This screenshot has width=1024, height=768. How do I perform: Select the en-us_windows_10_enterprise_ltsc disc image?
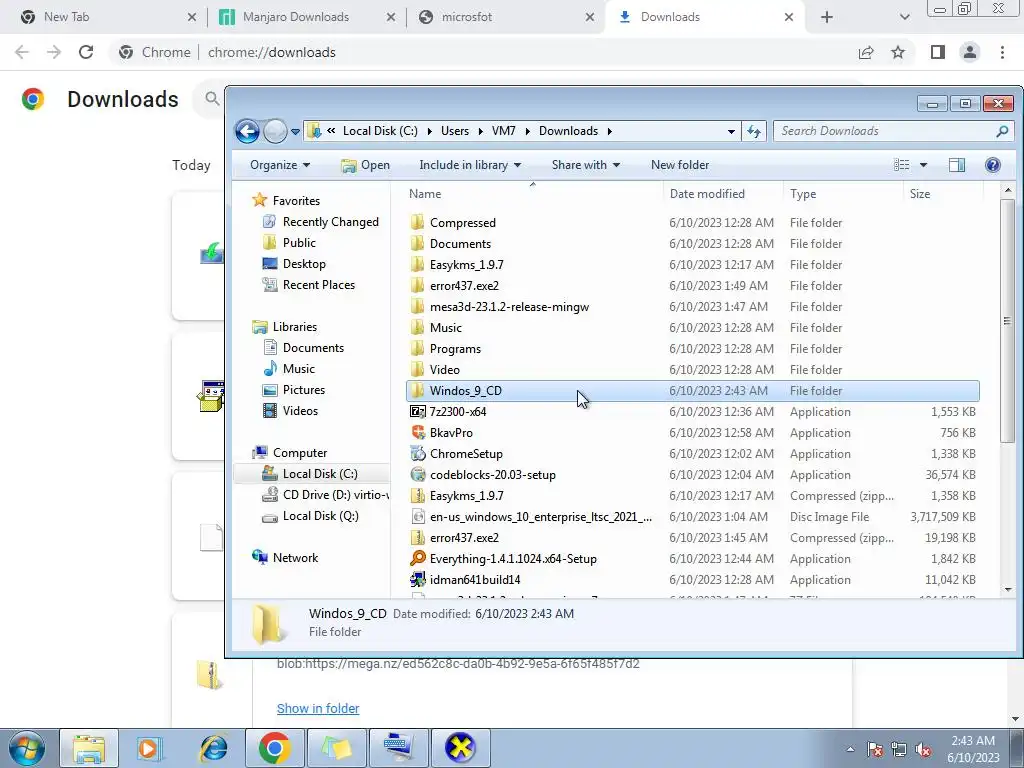tap(540, 517)
